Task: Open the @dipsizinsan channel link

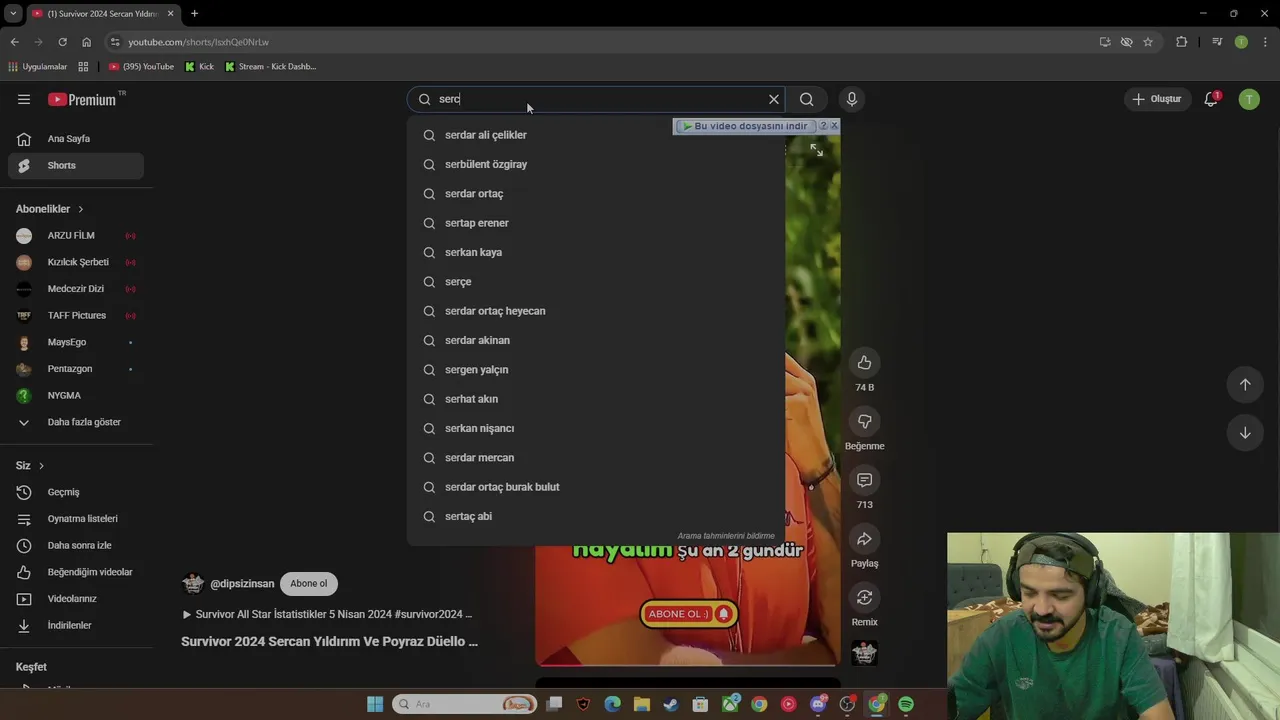Action: (242, 584)
